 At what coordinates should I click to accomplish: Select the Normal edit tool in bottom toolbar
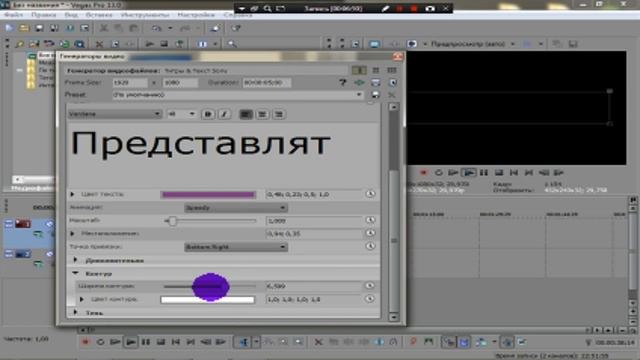244,342
